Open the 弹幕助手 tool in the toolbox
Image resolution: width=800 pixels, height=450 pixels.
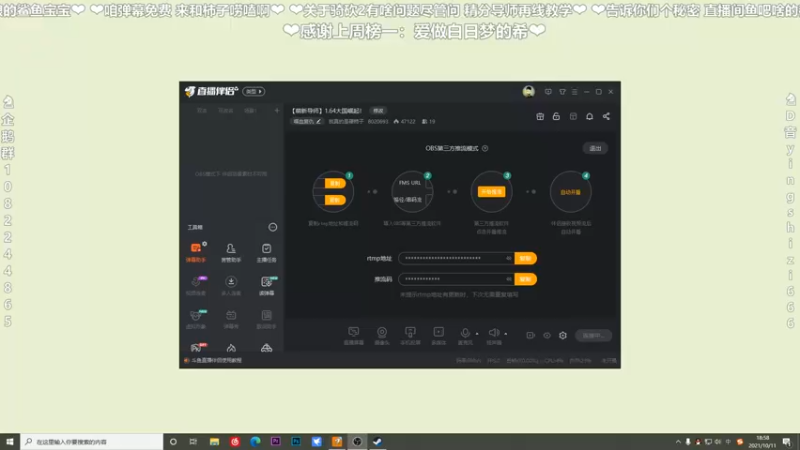(196, 252)
